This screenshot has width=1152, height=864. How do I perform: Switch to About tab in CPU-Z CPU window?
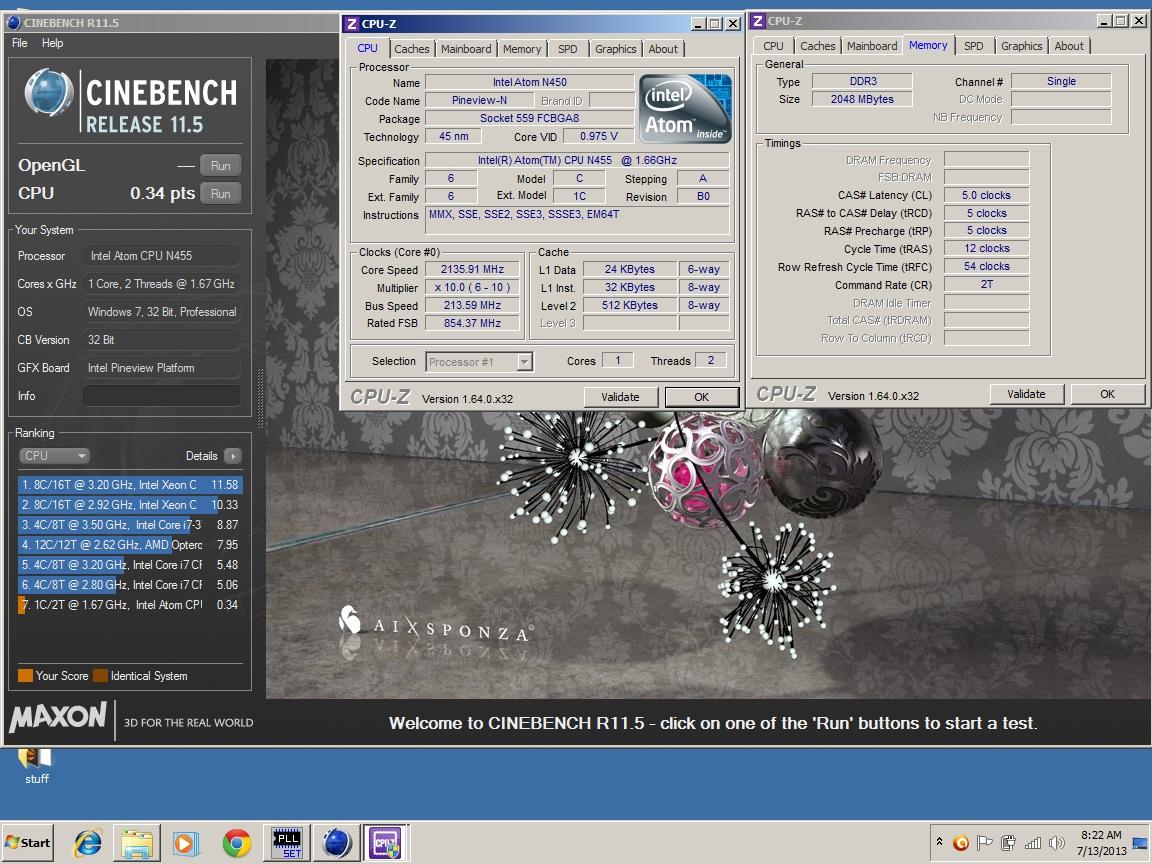pos(663,48)
